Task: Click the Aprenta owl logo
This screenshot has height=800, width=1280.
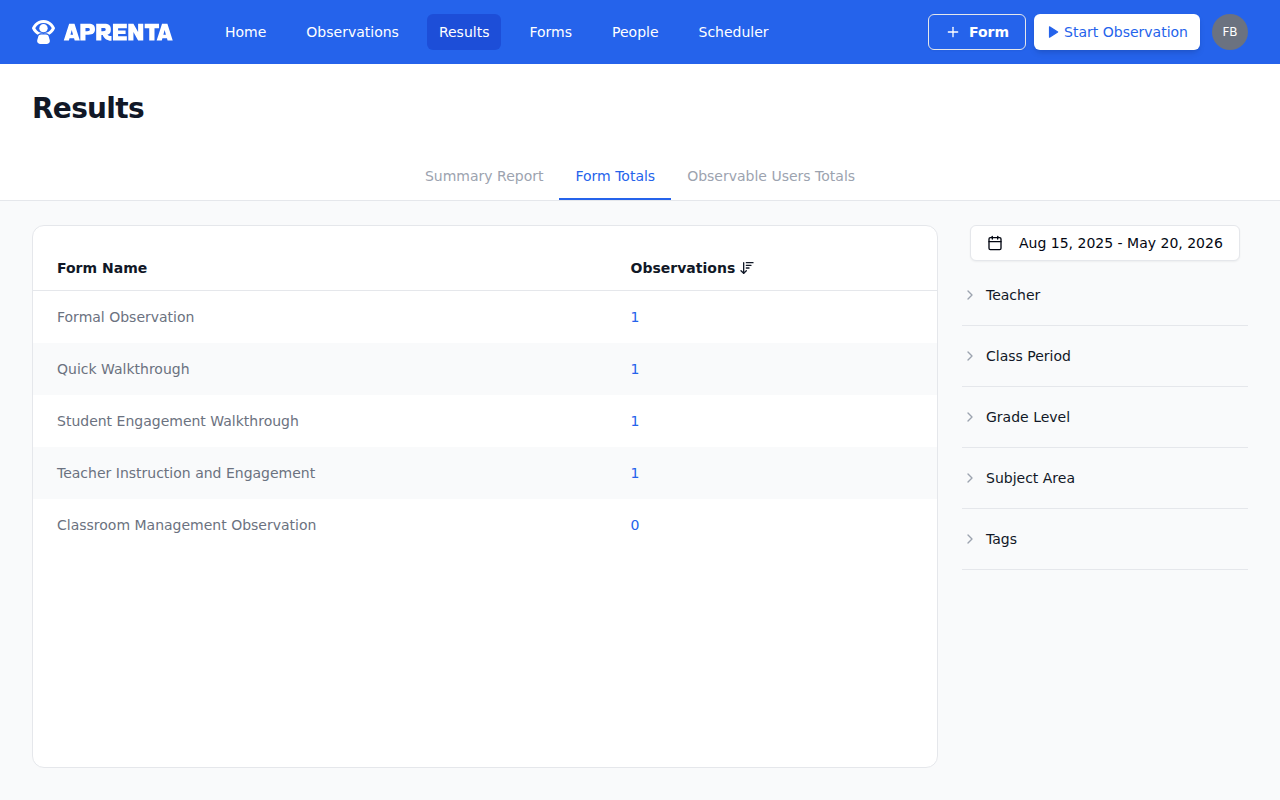Action: 41,31
